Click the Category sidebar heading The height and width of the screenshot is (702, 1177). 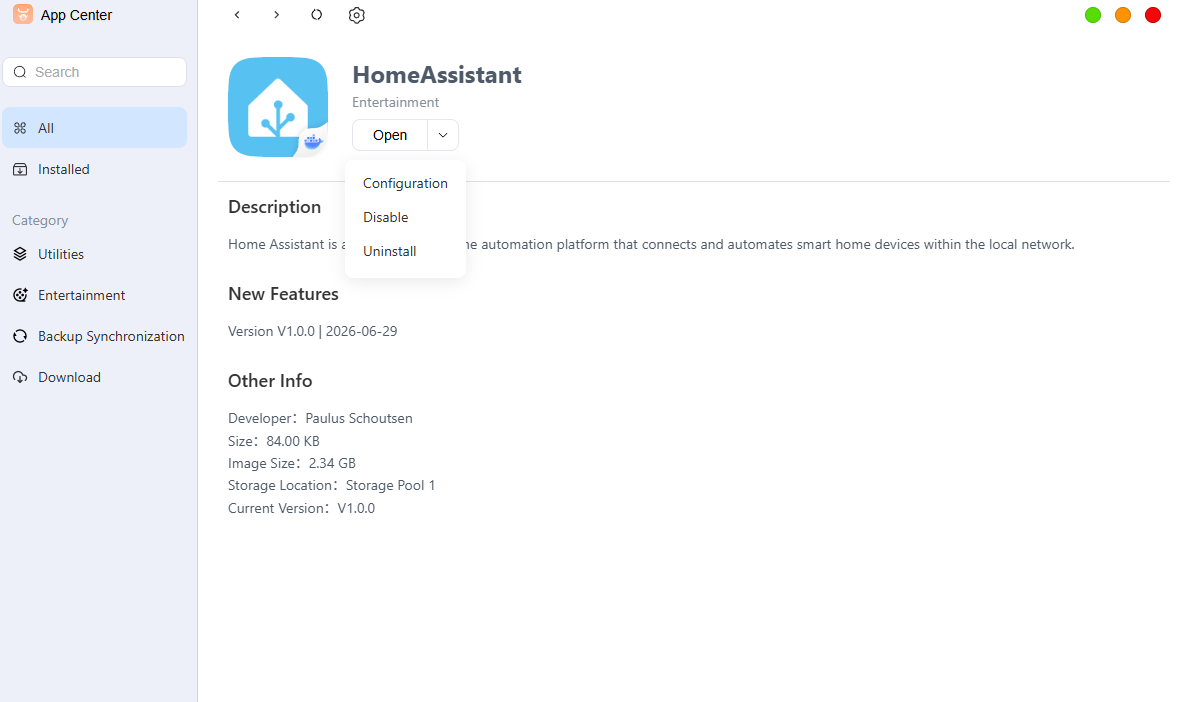click(40, 221)
